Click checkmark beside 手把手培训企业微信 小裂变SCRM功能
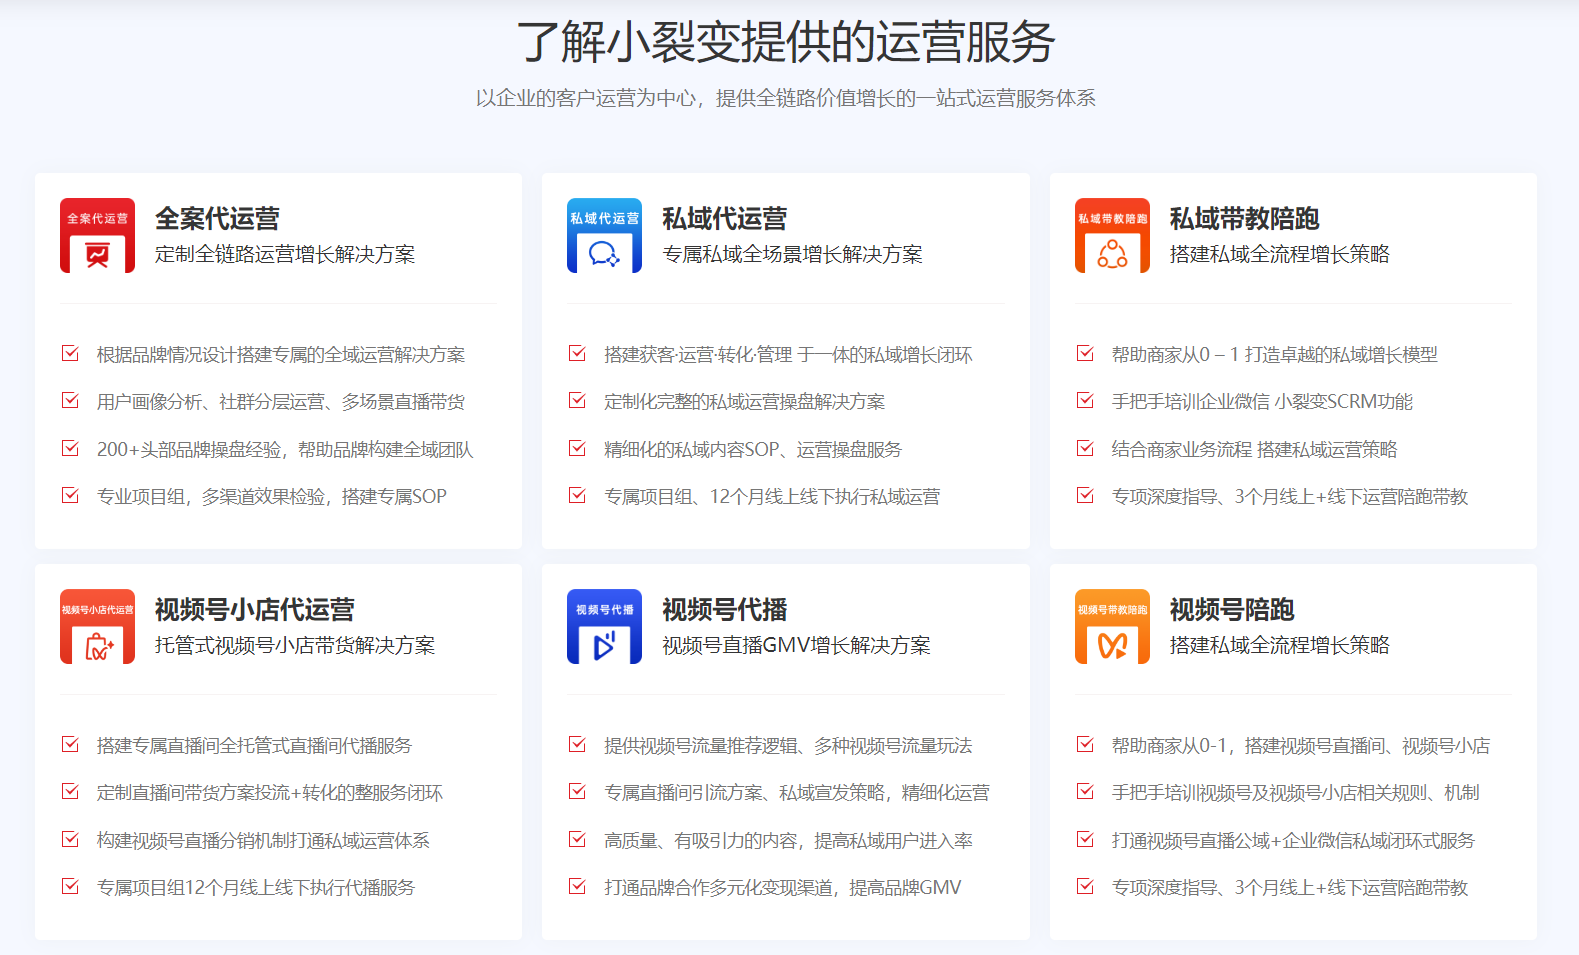Viewport: 1579px width, 955px height. pyautogui.click(x=1085, y=401)
